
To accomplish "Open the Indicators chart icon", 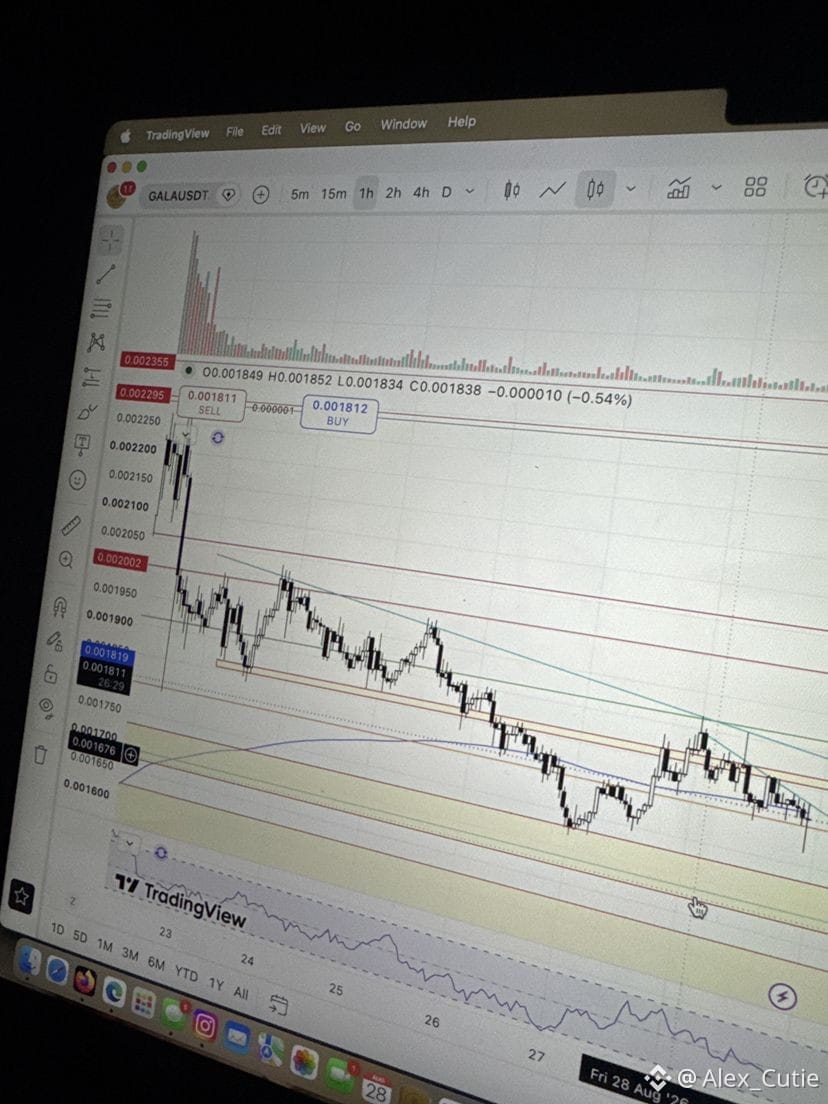I will [679, 188].
